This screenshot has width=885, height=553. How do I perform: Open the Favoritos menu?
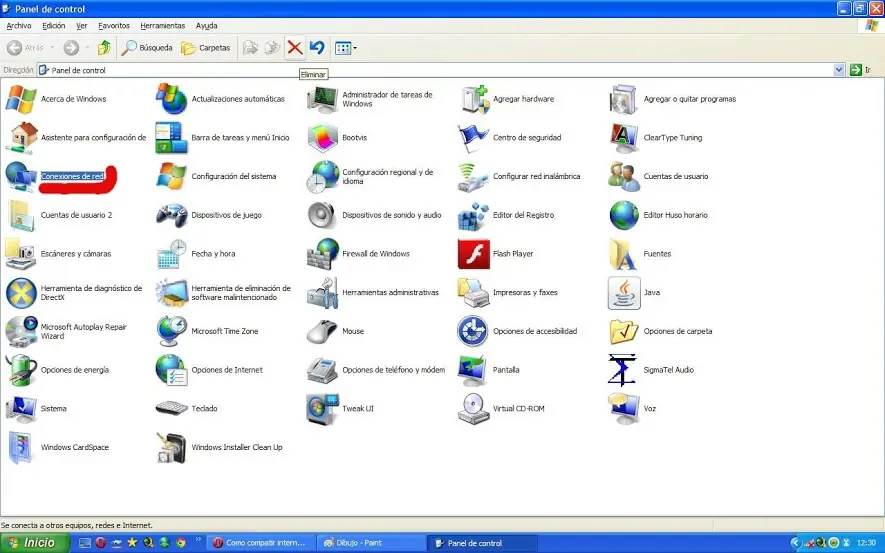114,26
